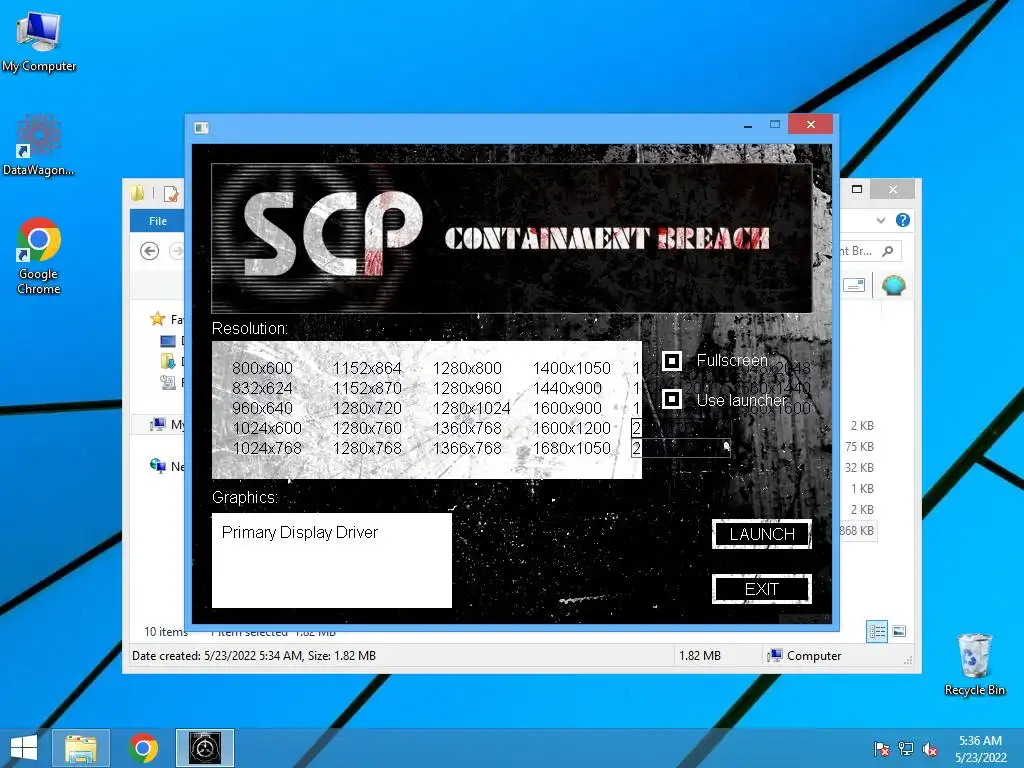Select the 1280x800 resolution
The width and height of the screenshot is (1024, 768).
coord(467,368)
